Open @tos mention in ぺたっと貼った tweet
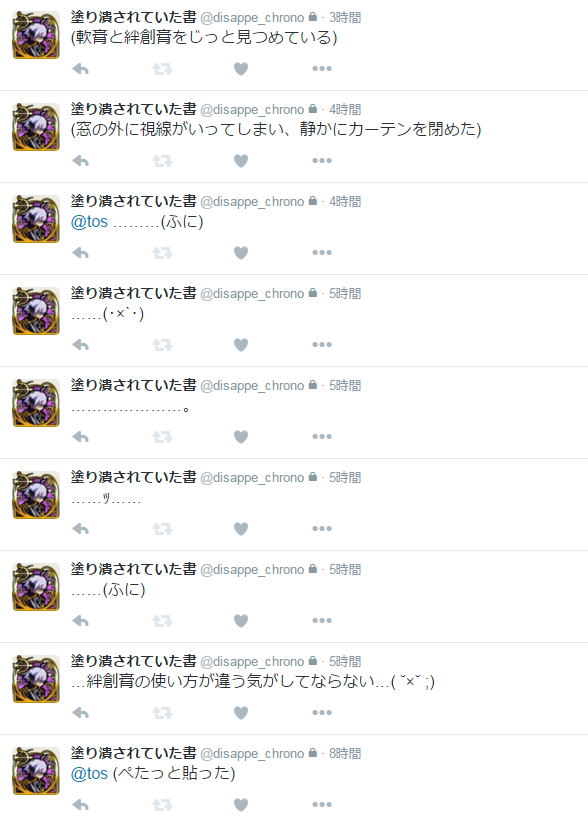This screenshot has width=588, height=826. pyautogui.click(x=90, y=773)
